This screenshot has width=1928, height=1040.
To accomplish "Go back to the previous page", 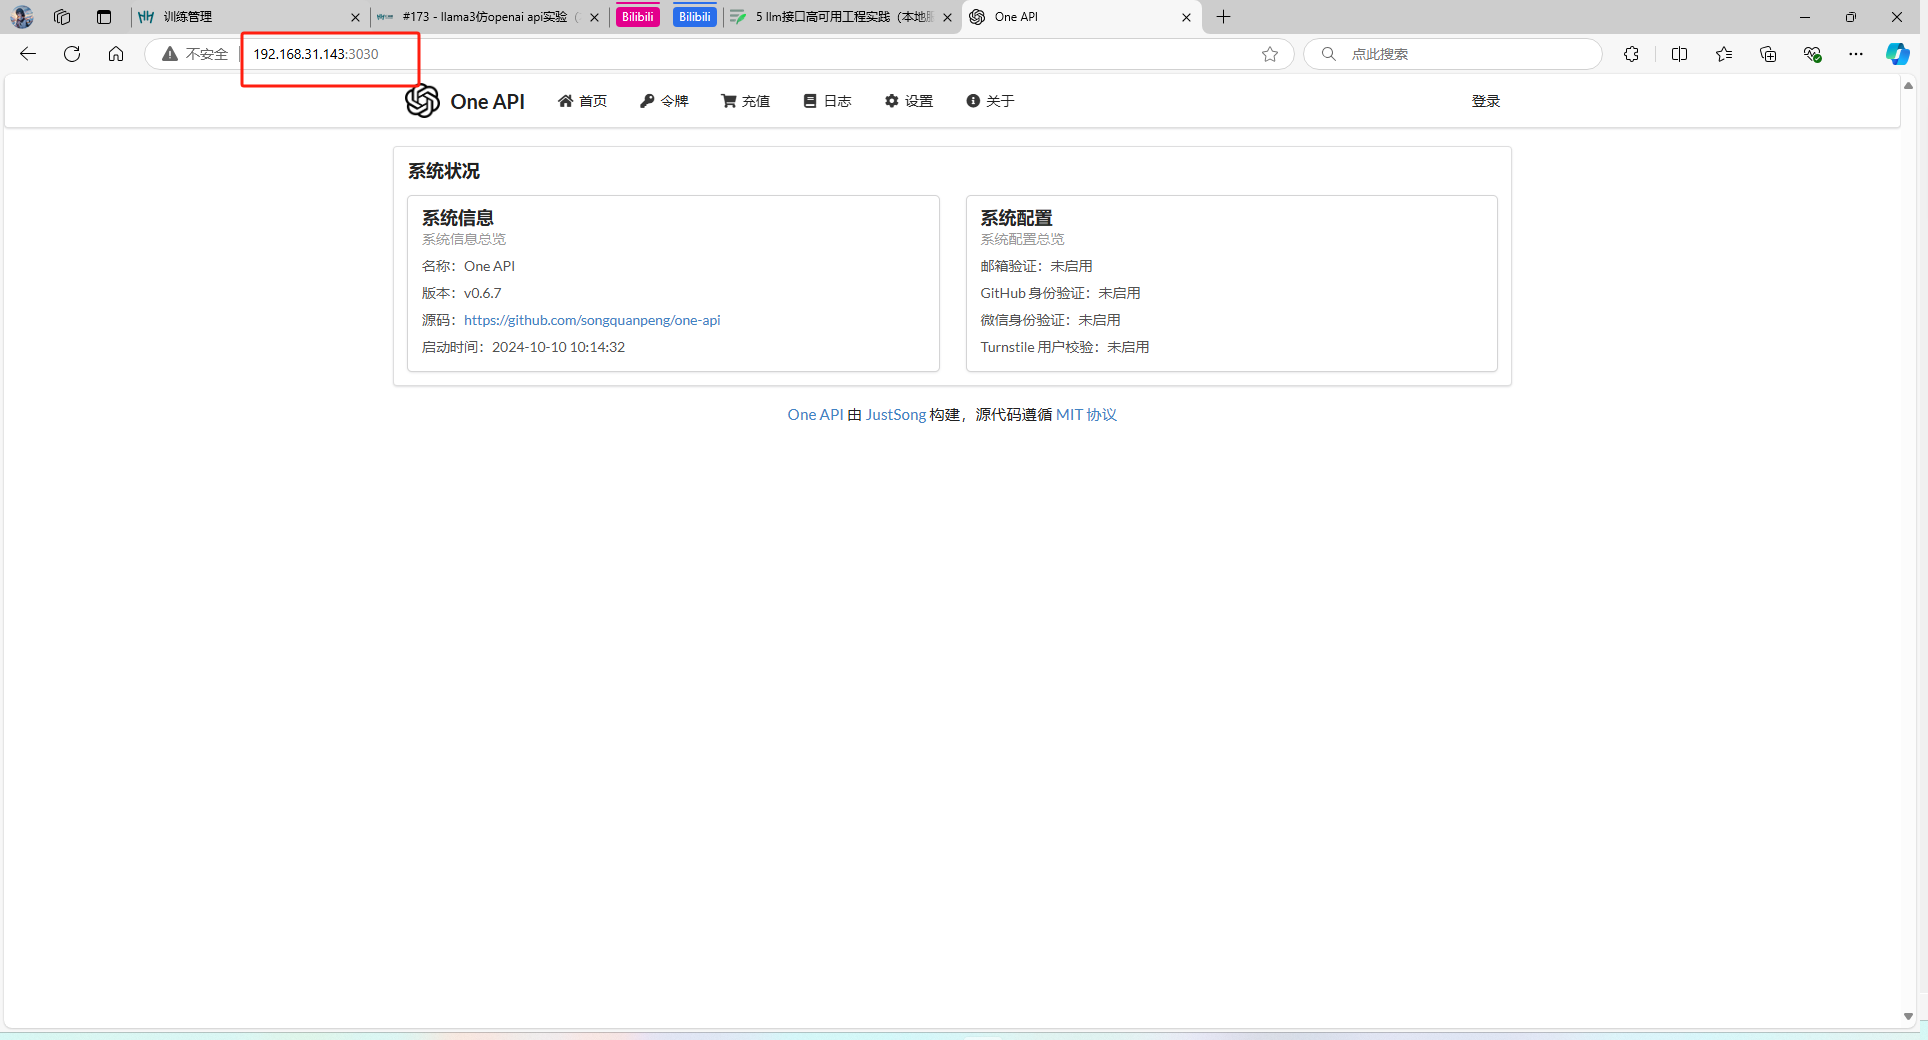I will click(x=28, y=54).
